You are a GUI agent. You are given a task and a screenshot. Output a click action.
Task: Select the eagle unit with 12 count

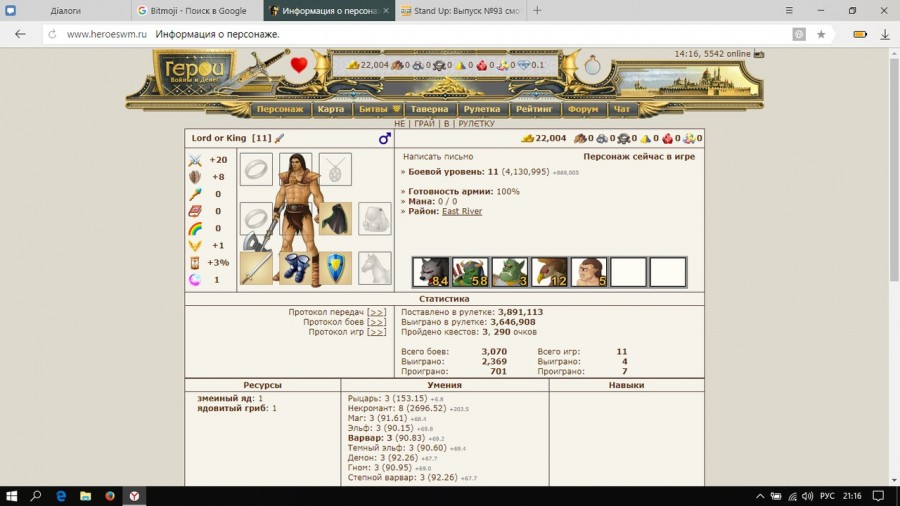tap(549, 272)
